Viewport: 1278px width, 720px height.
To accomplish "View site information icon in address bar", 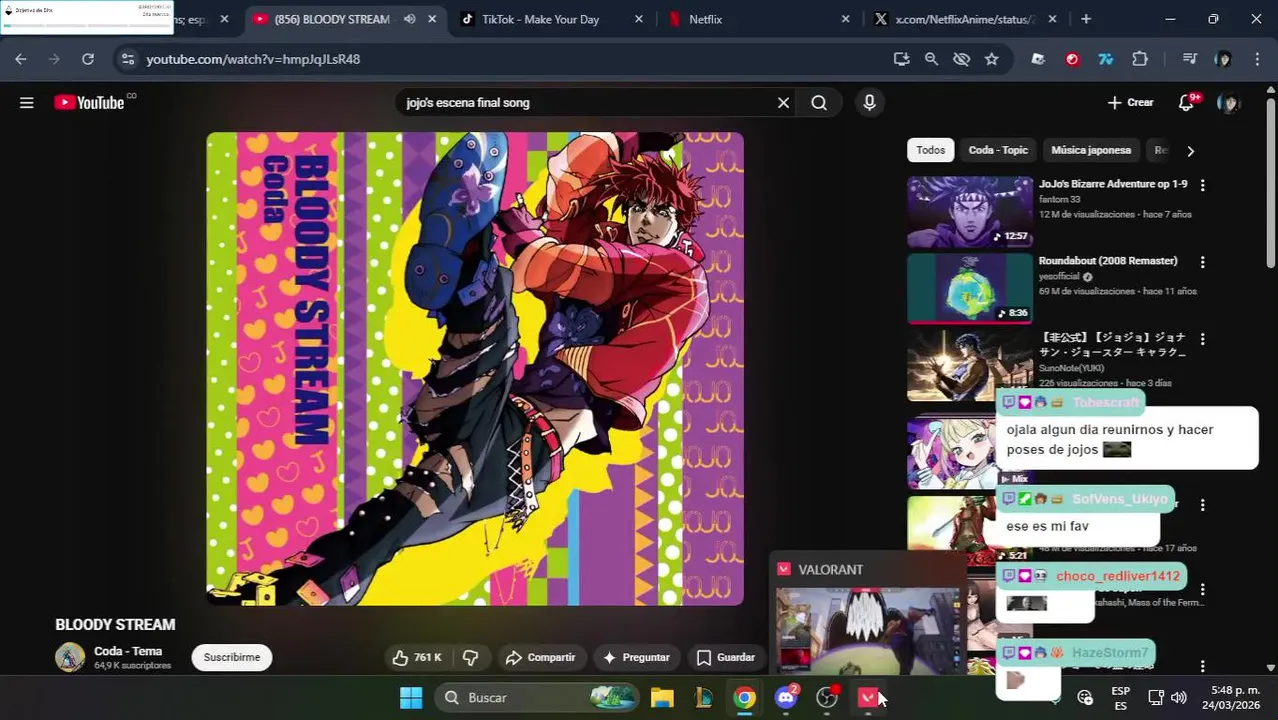I will pos(127,59).
